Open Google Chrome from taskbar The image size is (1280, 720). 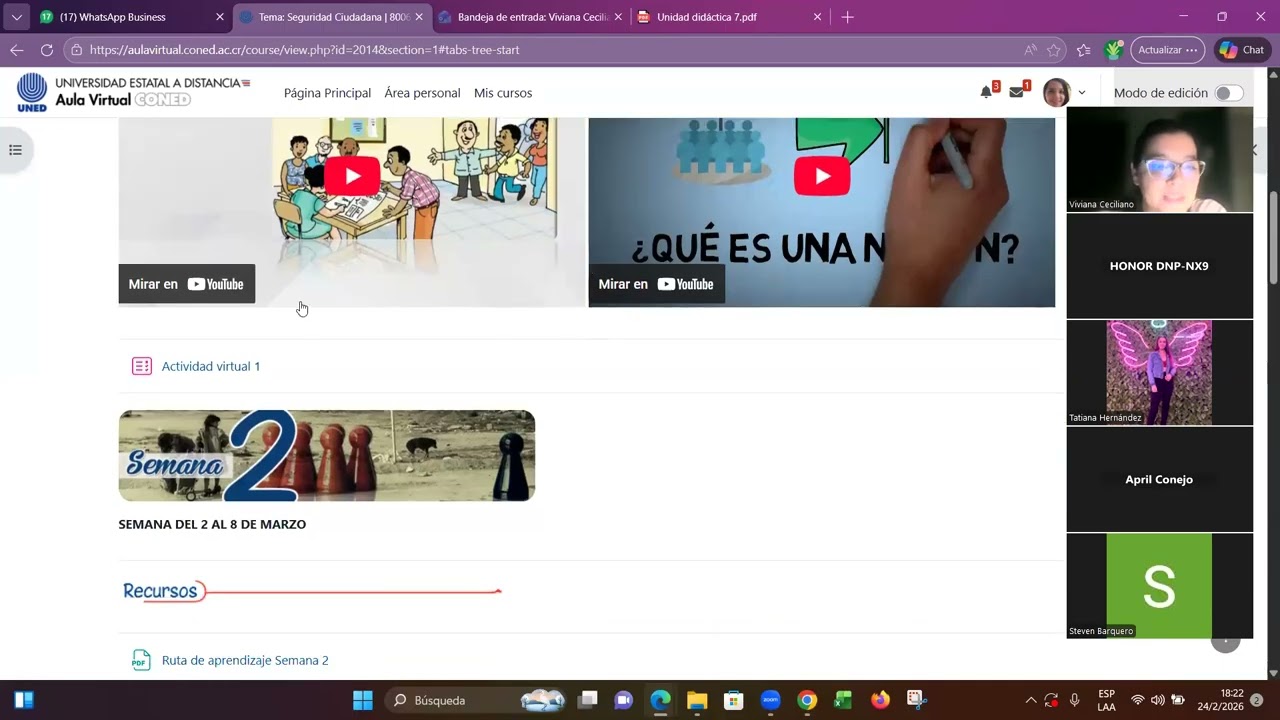(807, 700)
